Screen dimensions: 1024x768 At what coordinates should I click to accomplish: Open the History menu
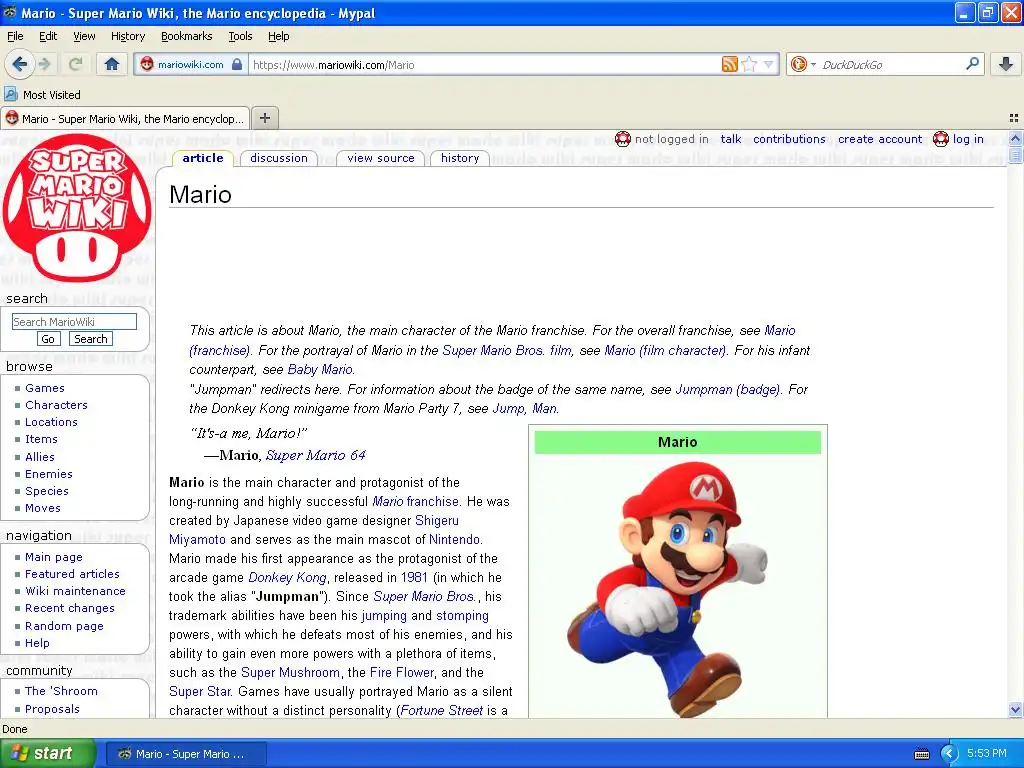[128, 37]
